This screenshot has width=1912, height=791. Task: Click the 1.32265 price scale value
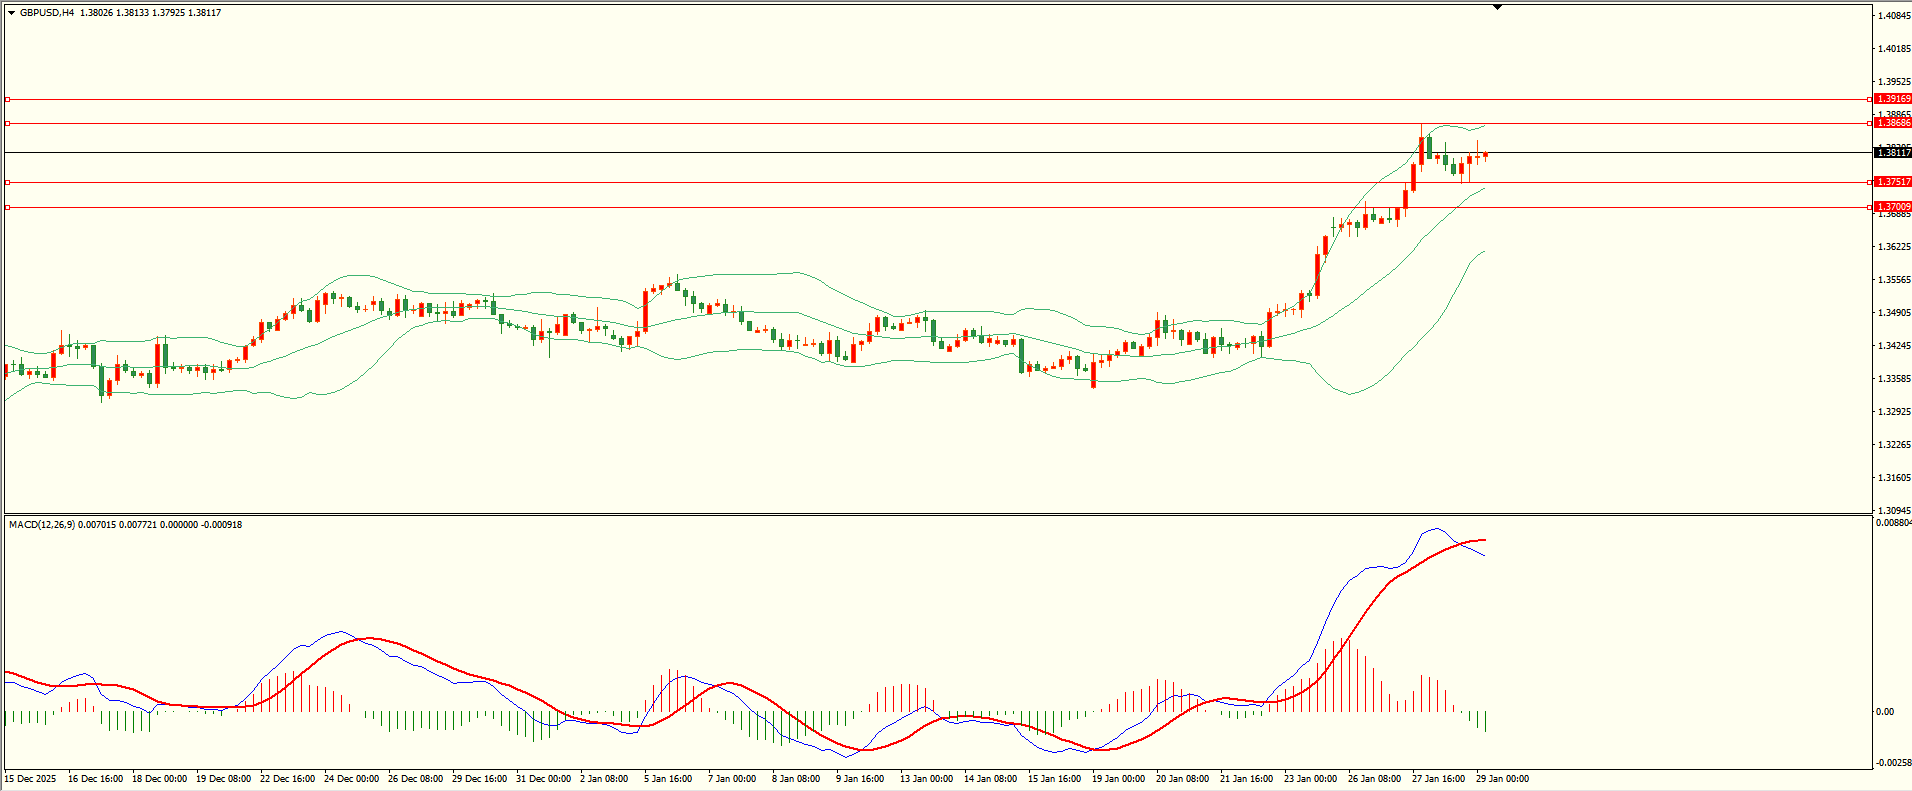pyautogui.click(x=1894, y=445)
